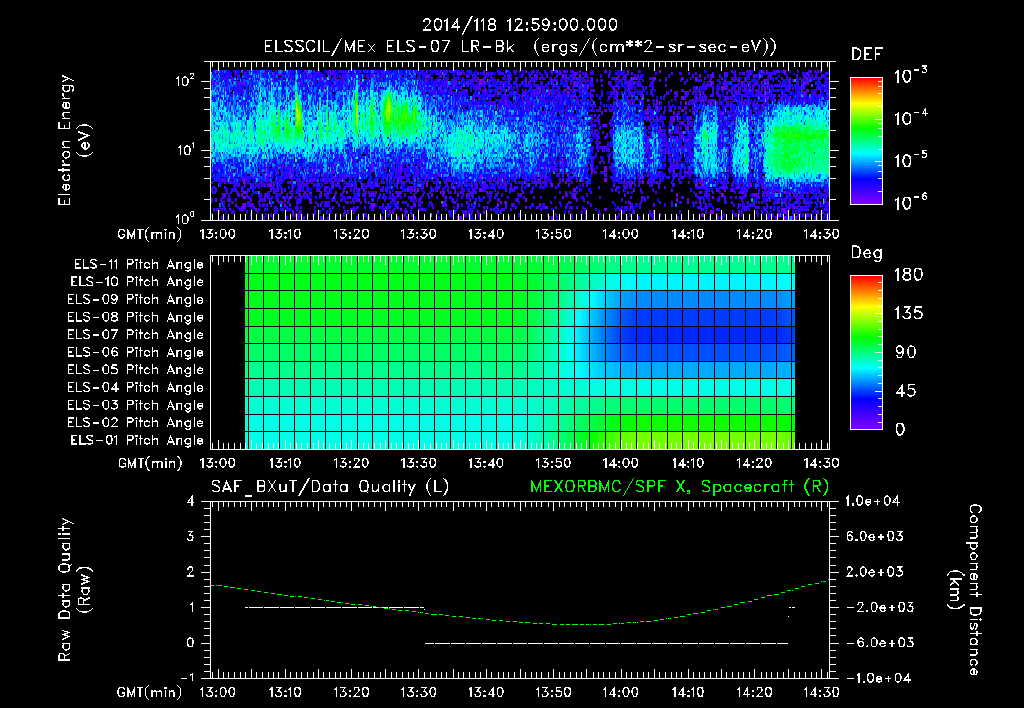Viewport: 1024px width, 708px height.
Task: Select the SAF_BXuT/Data Quality (L) heading
Action: coord(330,487)
